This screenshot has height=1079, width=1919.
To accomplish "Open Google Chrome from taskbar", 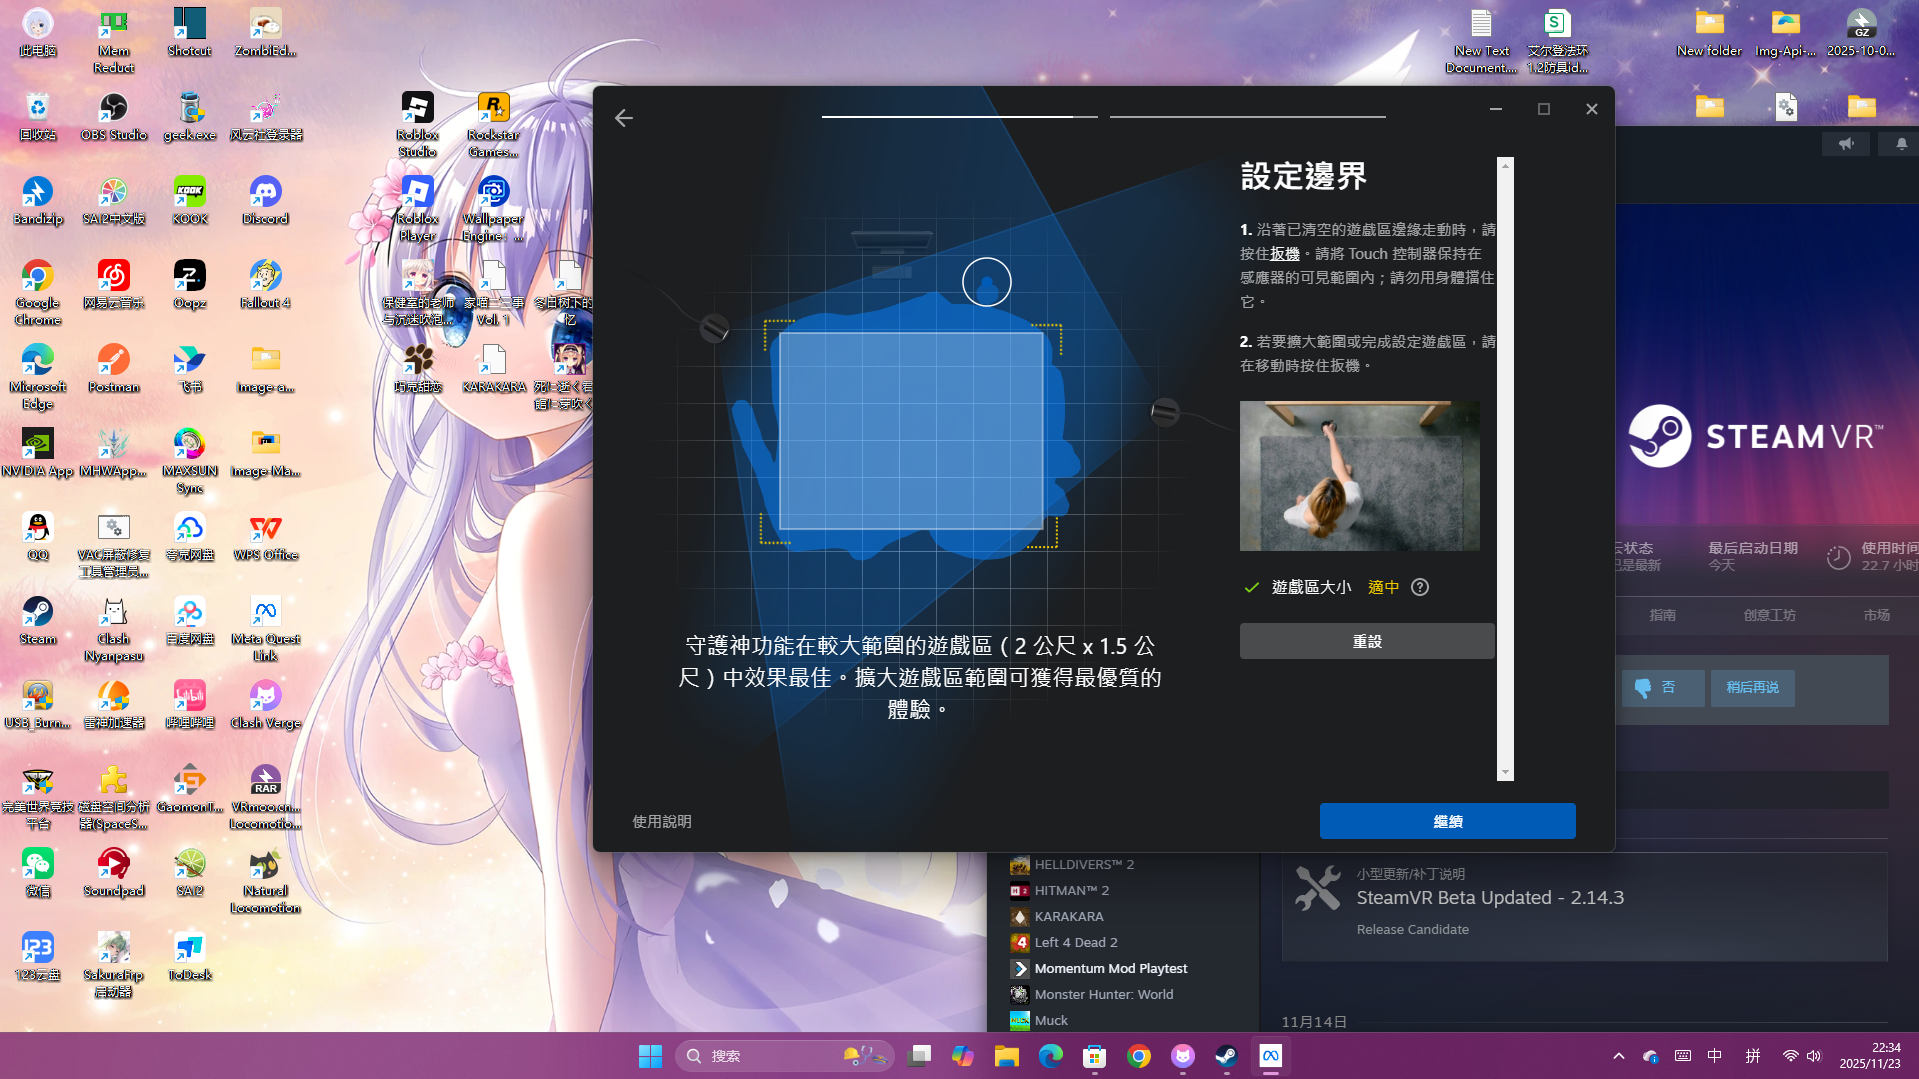I will [1138, 1056].
